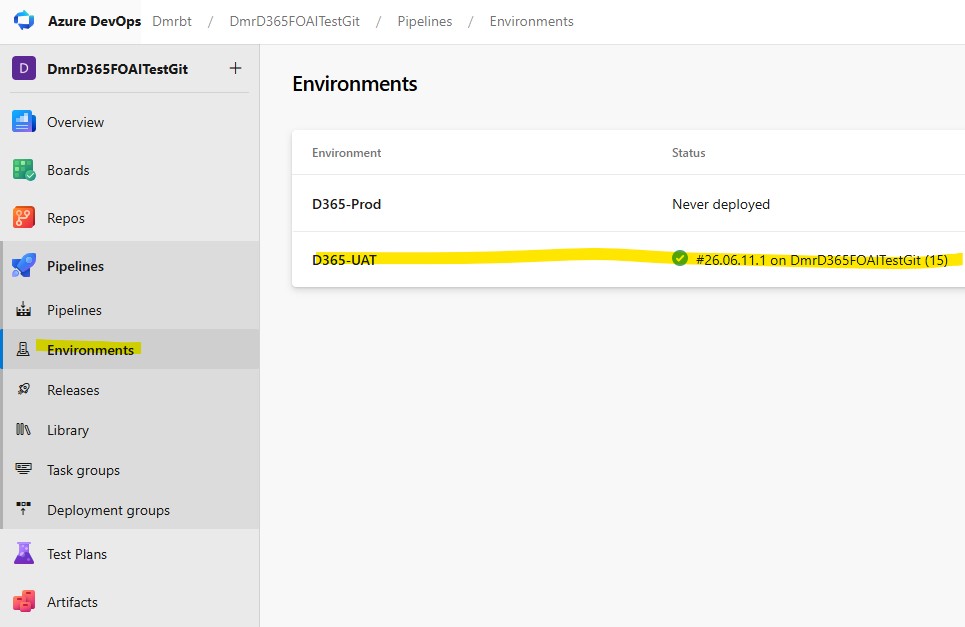The image size is (965, 627).
Task: Click the Overview icon in sidebar
Action: pos(23,122)
